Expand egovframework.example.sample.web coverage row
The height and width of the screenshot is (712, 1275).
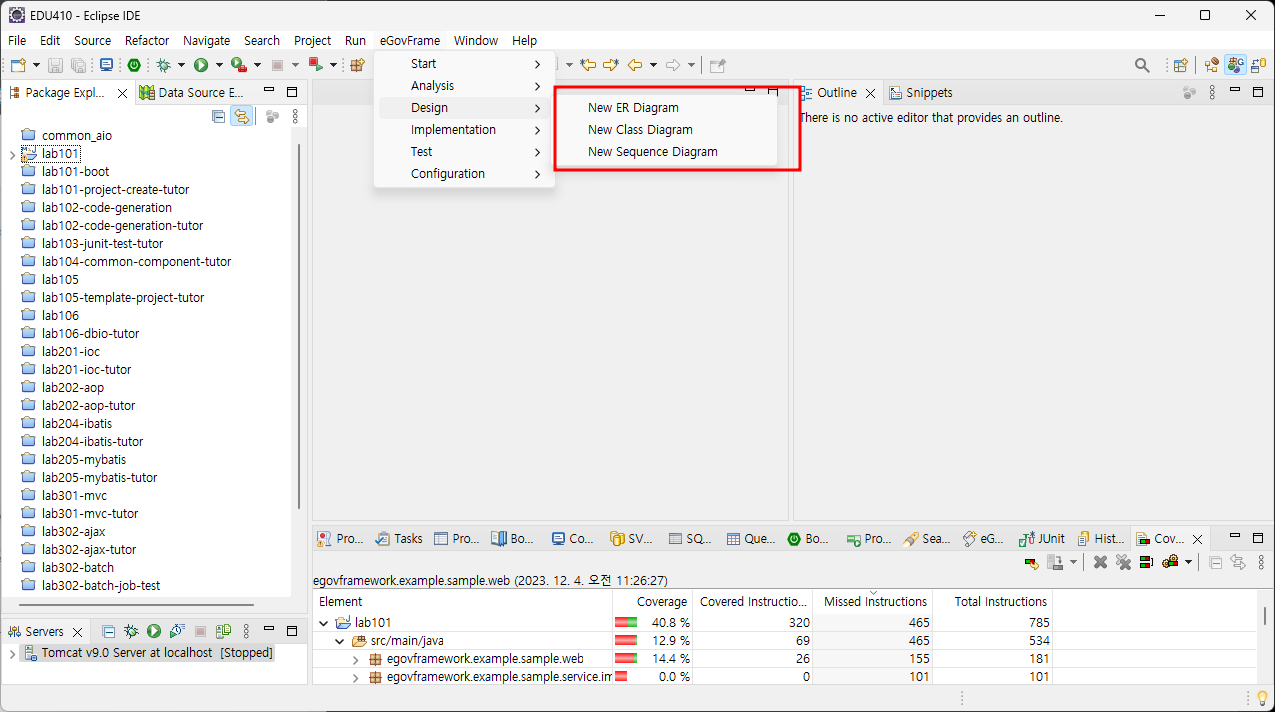[x=356, y=659]
